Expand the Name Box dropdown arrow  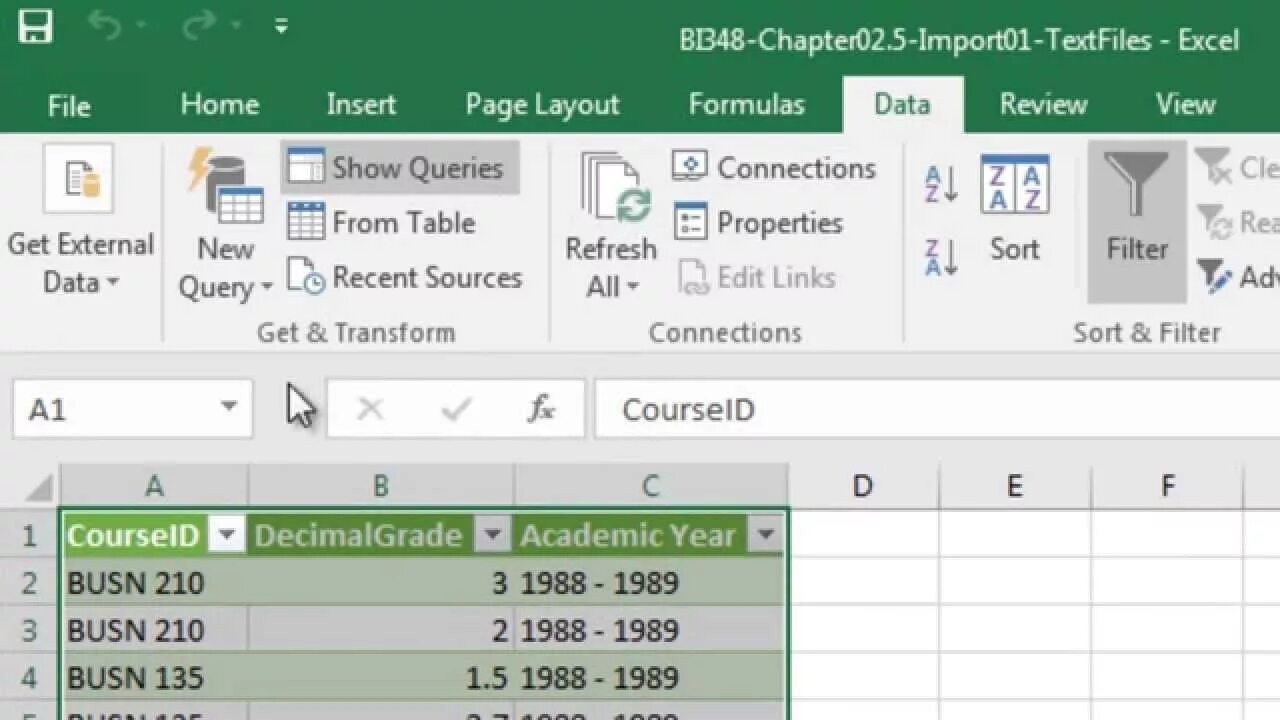coord(229,408)
